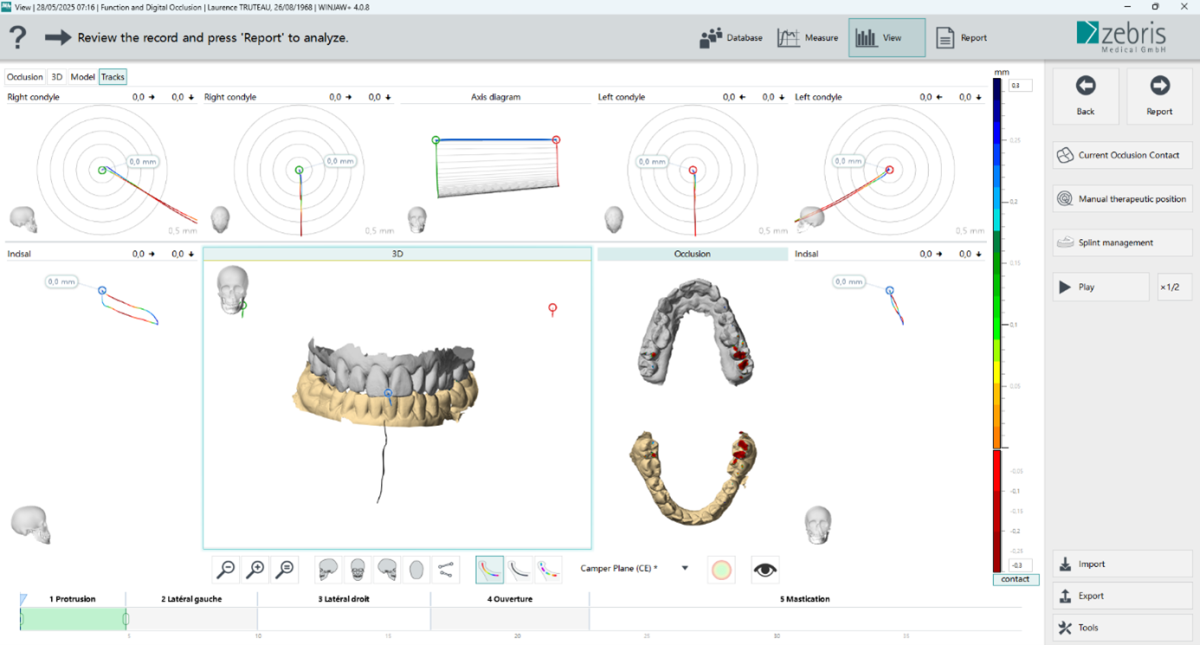1200x645 pixels.
Task: Open the Tools menu button
Action: (1122, 627)
